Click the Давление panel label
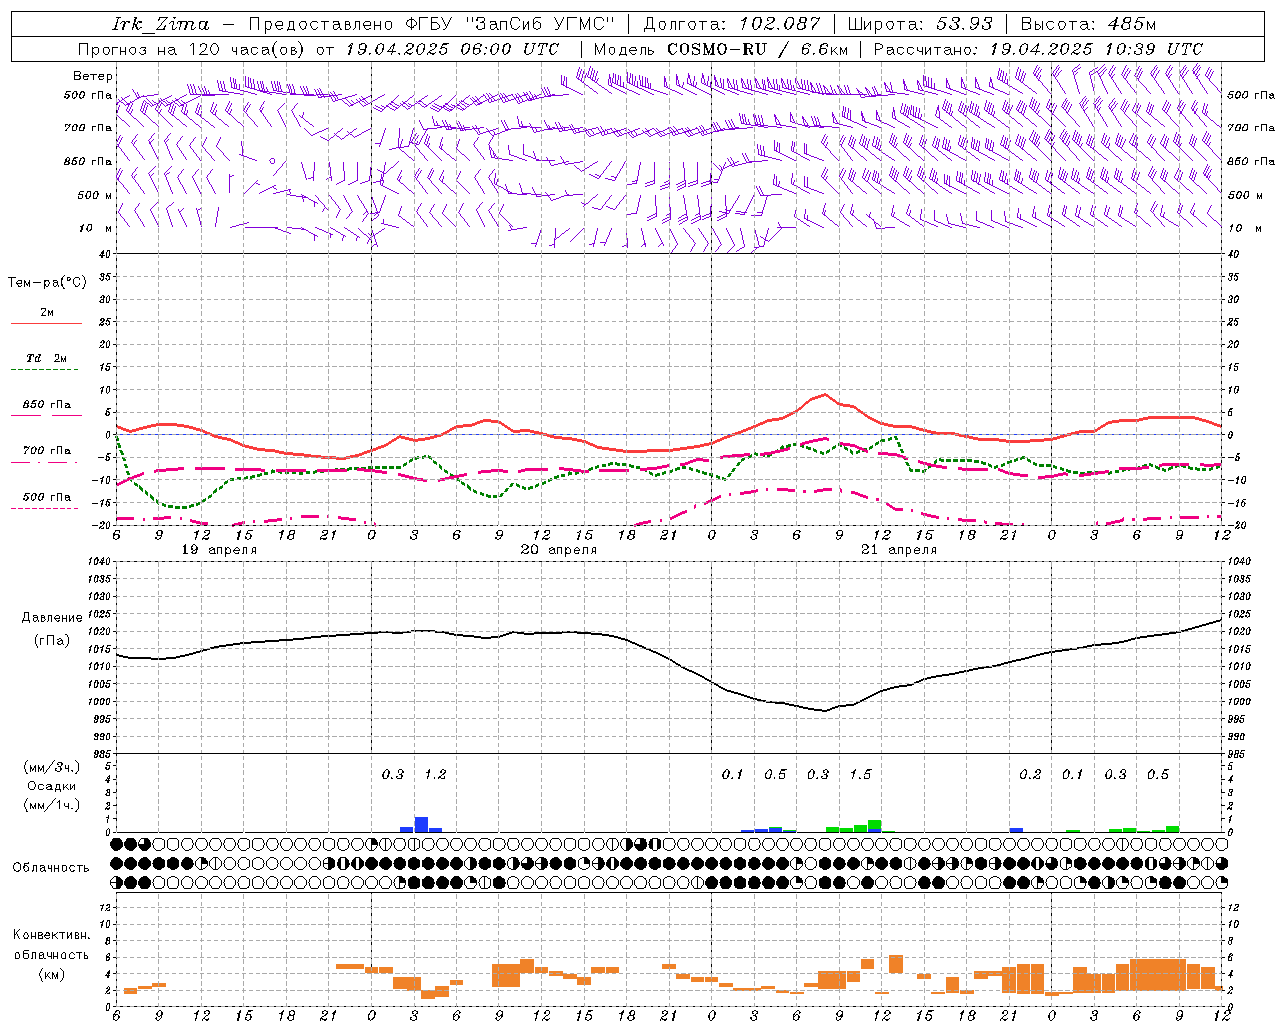The image size is (1280, 1024). [52, 617]
